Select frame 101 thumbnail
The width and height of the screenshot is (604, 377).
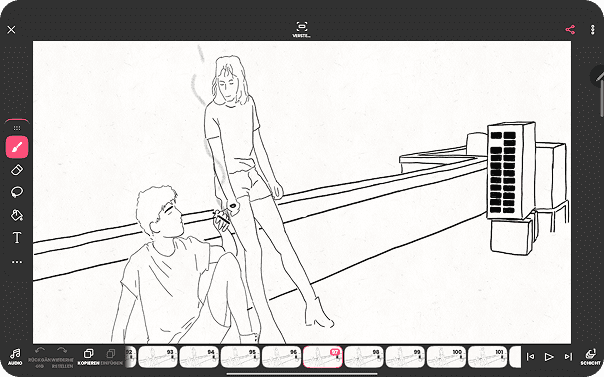pyautogui.click(x=488, y=357)
